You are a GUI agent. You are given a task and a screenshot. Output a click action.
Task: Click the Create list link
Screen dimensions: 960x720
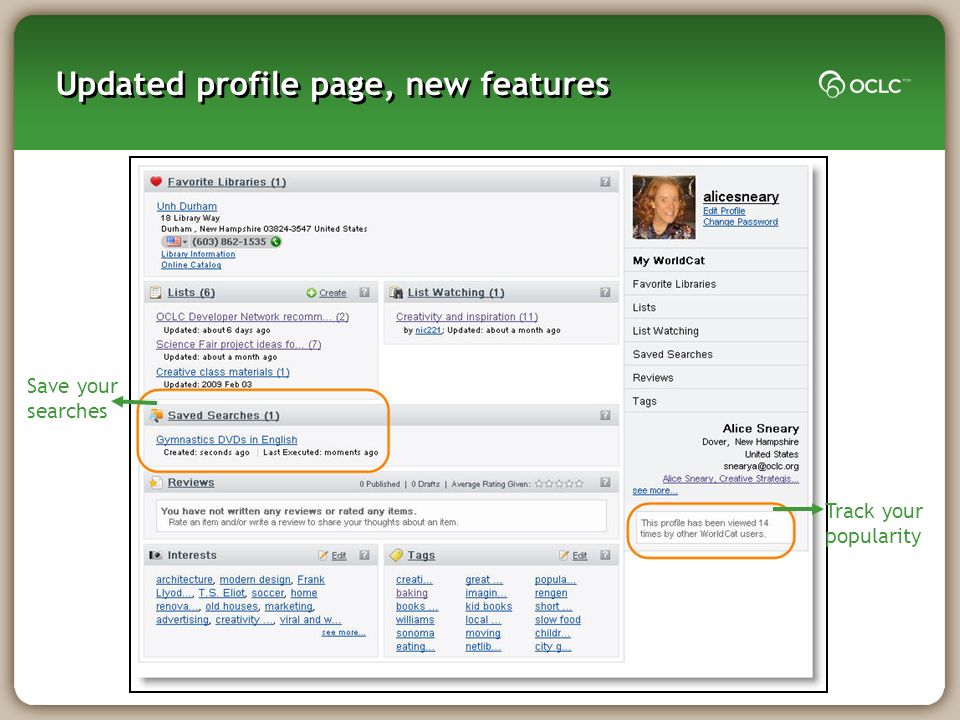pos(332,293)
